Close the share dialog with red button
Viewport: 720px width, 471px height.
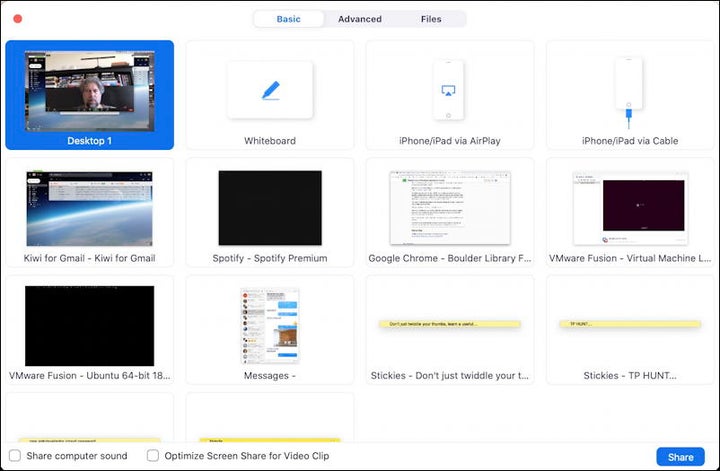pos(17,18)
